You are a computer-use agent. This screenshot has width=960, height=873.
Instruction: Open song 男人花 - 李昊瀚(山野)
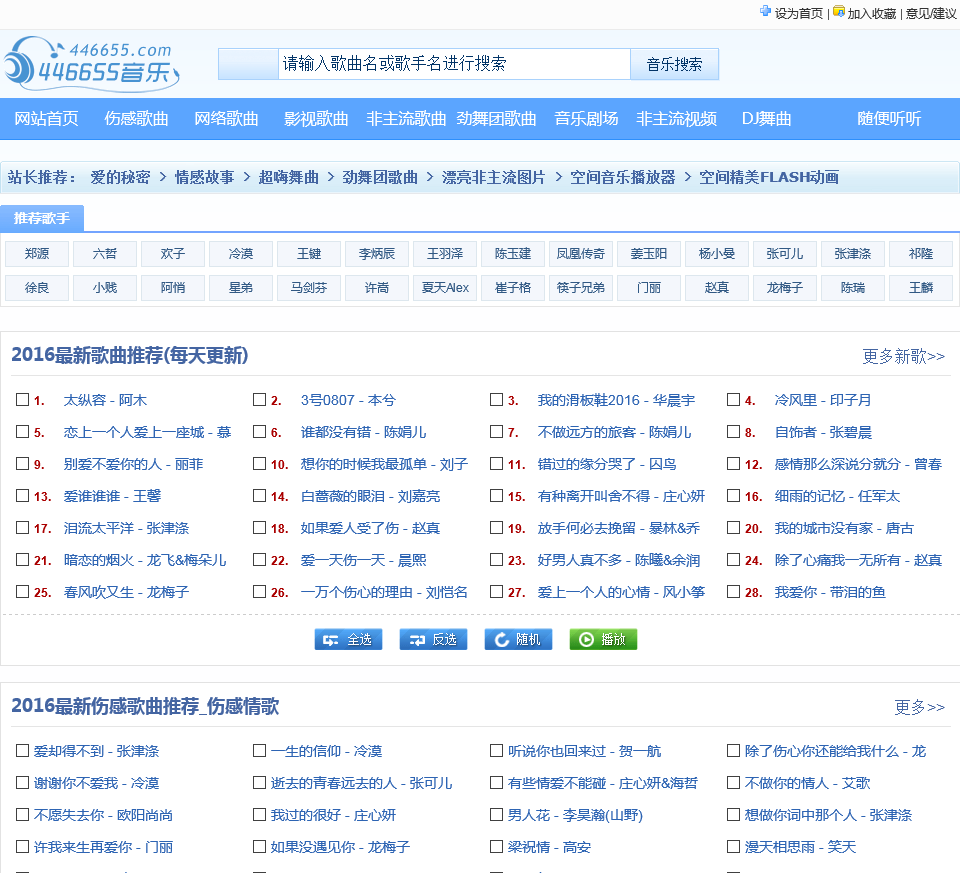click(575, 815)
